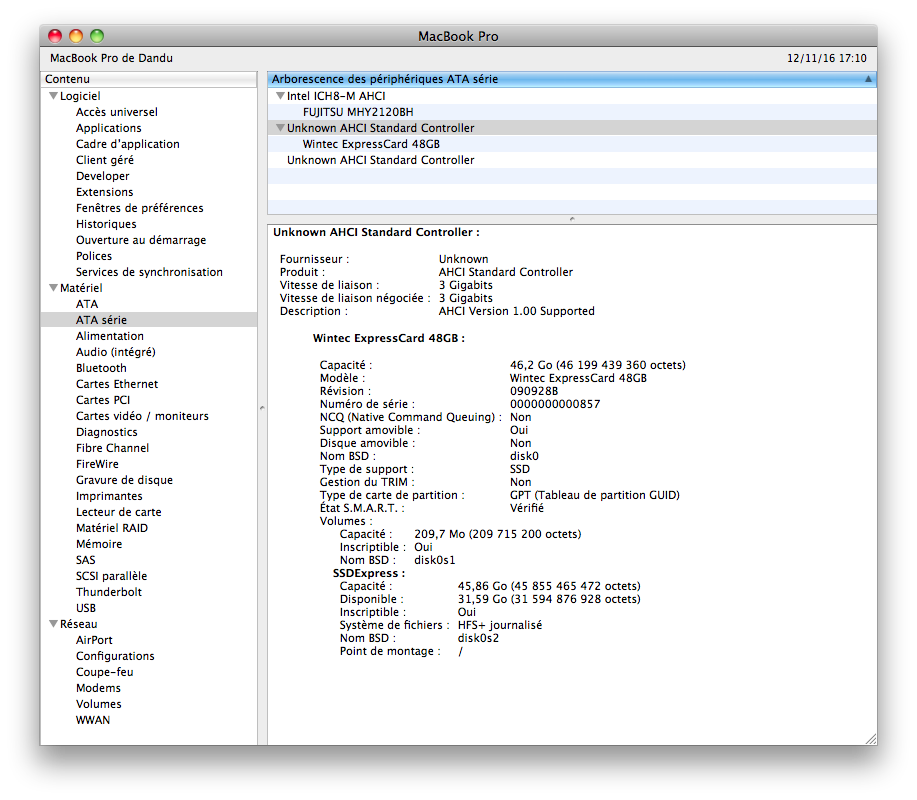
Task: Select the Thunderbolt entry
Action: 109,592
